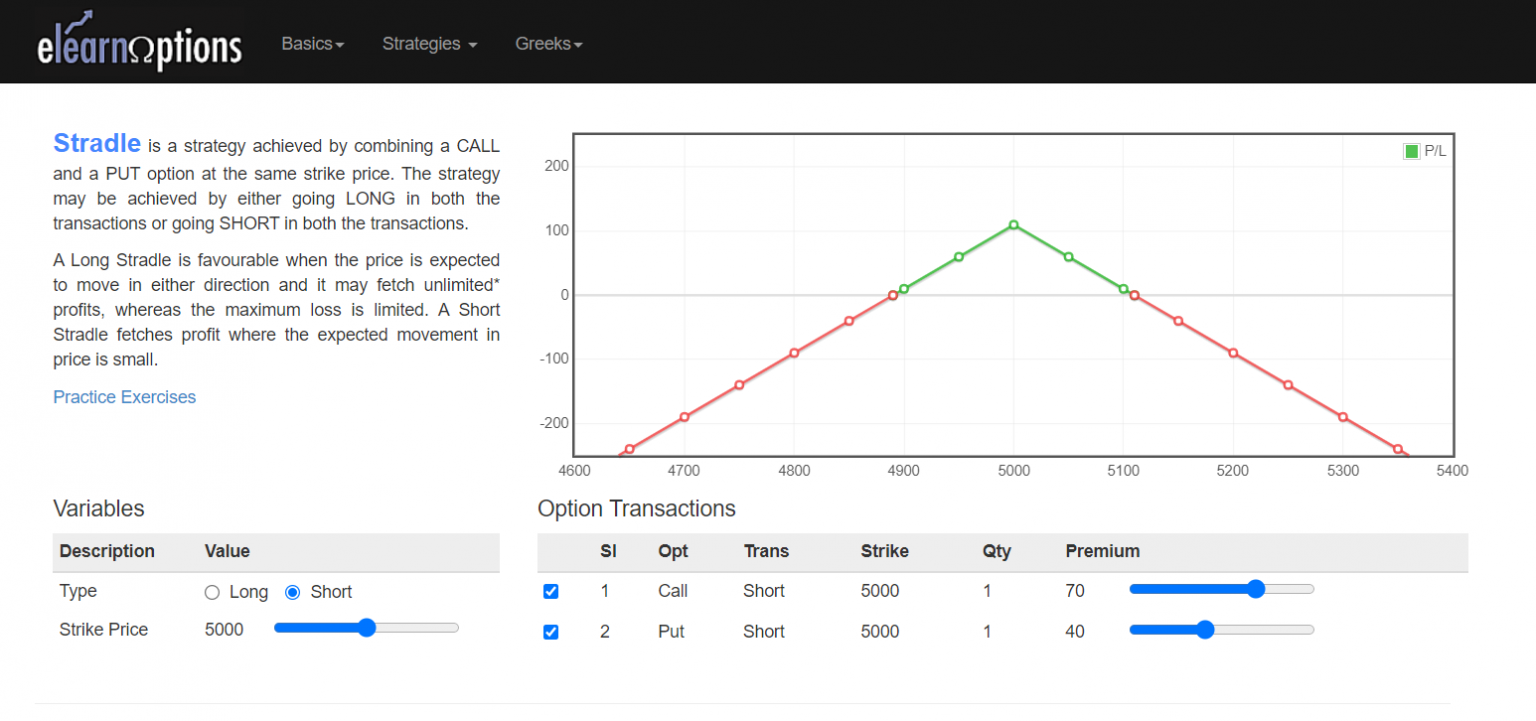Open the Greeks dropdown menu
The height and width of the screenshot is (721, 1536).
coord(548,44)
